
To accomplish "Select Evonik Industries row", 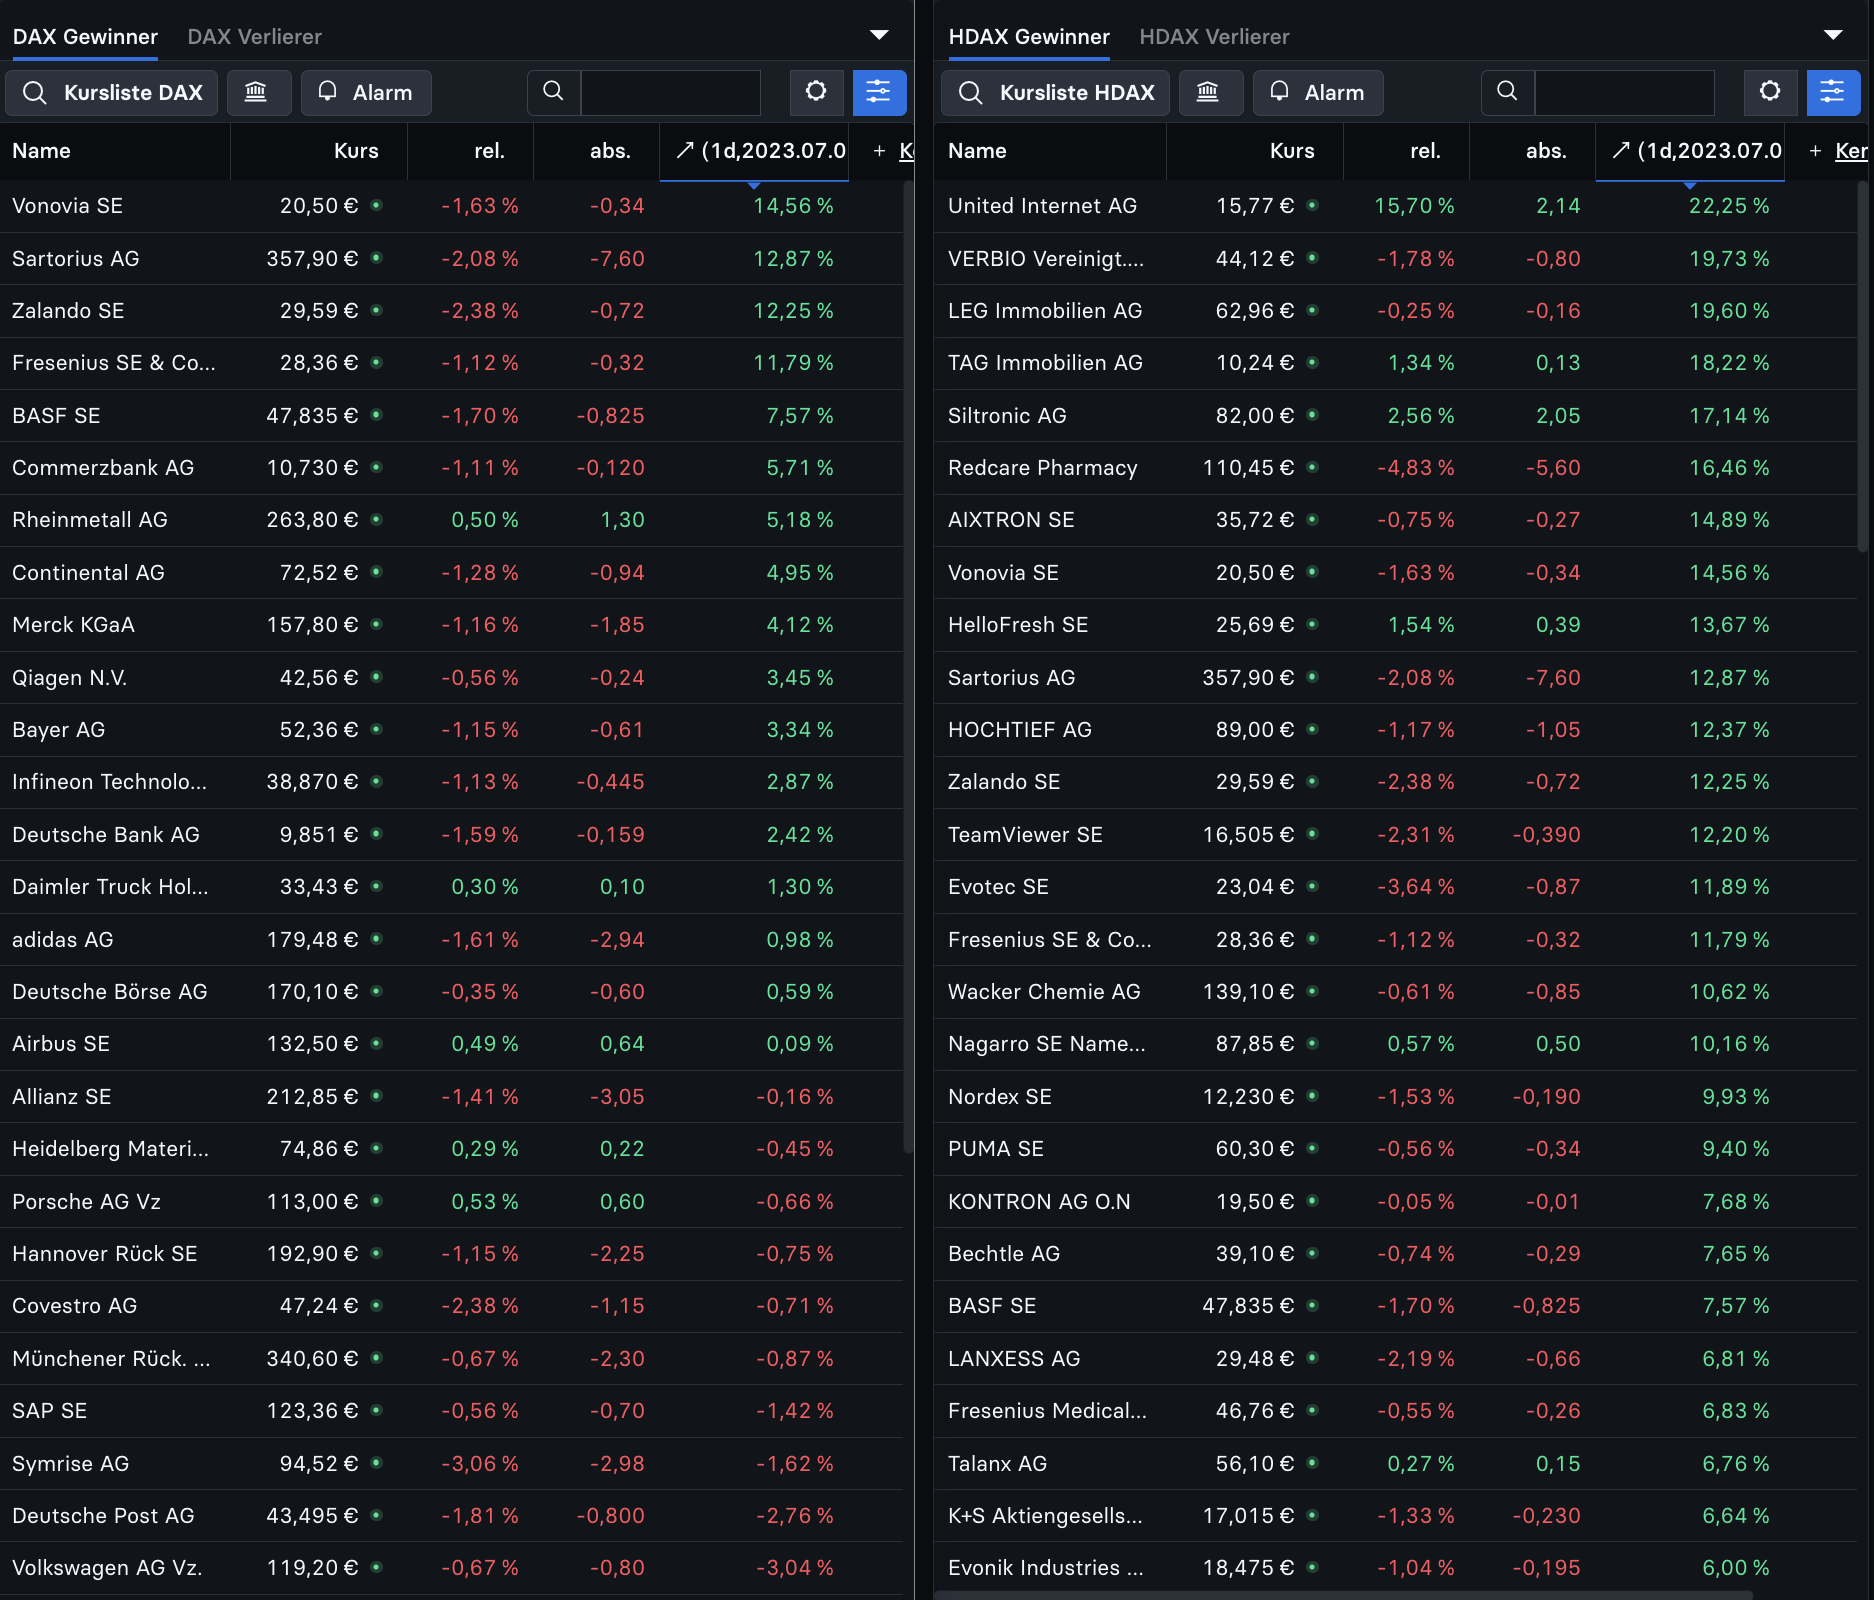I will (x=1396, y=1568).
